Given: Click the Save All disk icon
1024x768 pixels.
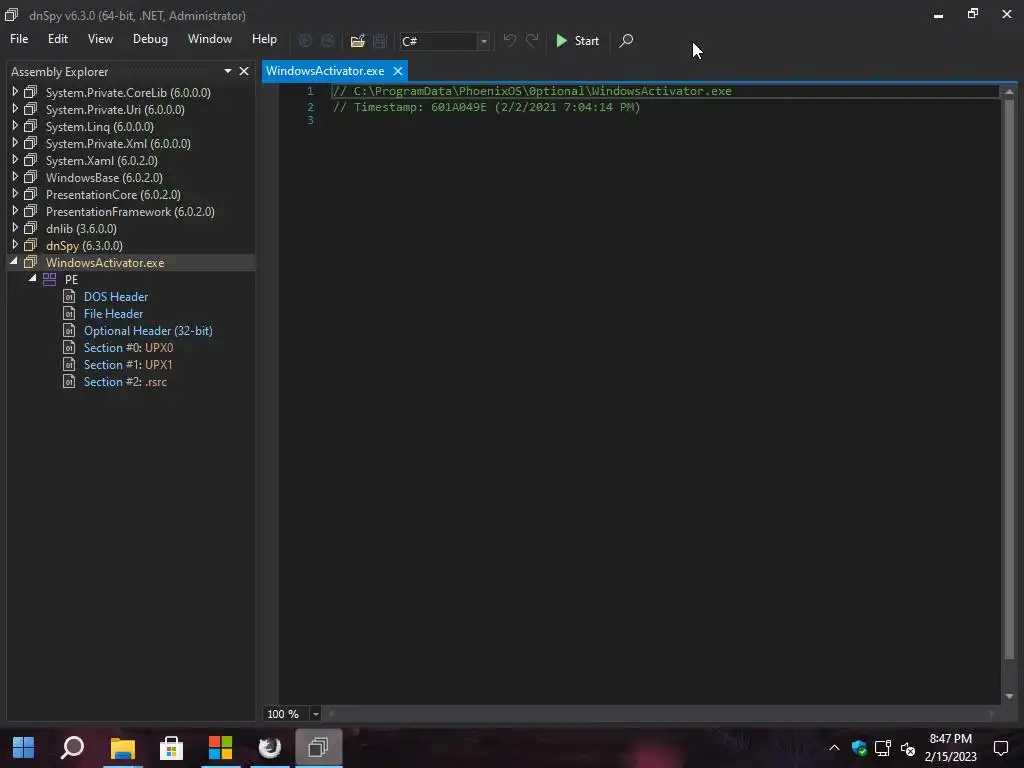Looking at the screenshot, I should [379, 40].
